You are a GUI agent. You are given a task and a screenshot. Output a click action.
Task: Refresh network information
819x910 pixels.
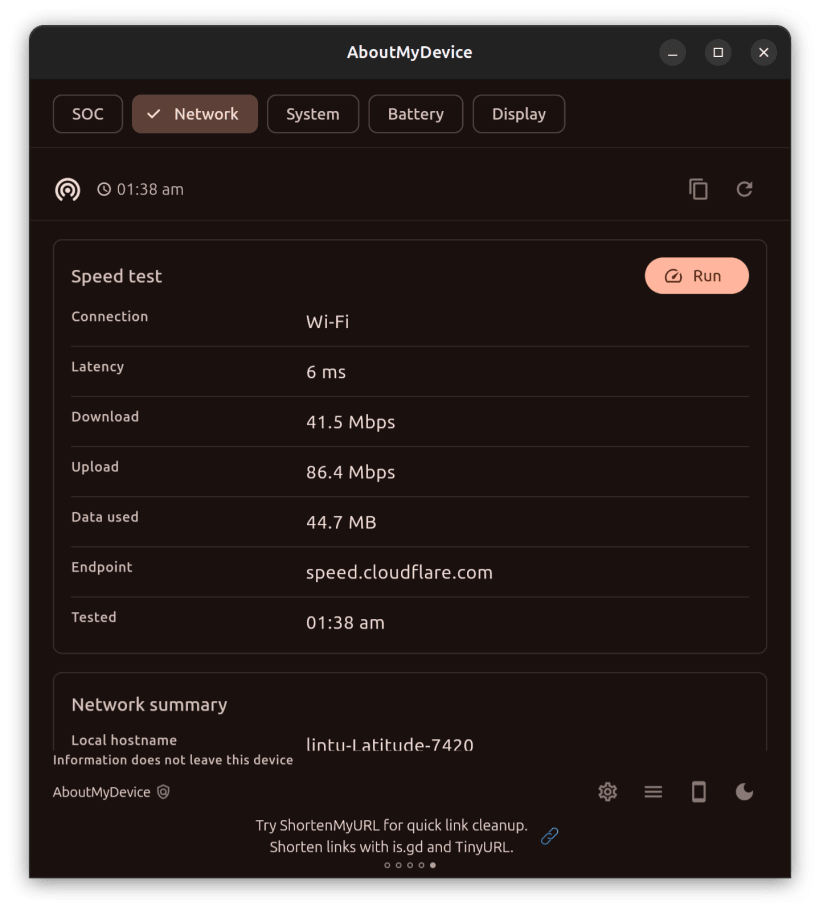(x=745, y=189)
